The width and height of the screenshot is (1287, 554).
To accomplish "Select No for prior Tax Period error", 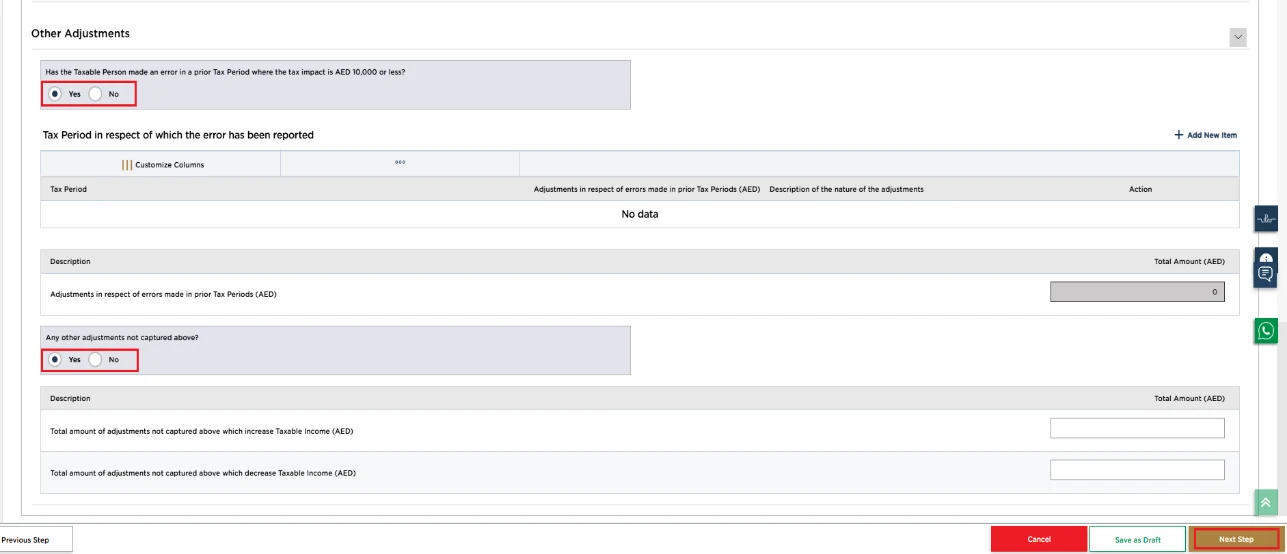I will coord(95,94).
